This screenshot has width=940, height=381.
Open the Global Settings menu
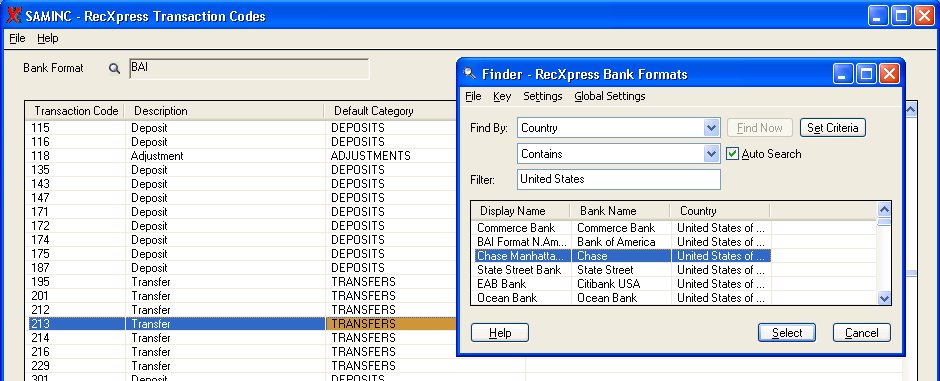[x=610, y=96]
